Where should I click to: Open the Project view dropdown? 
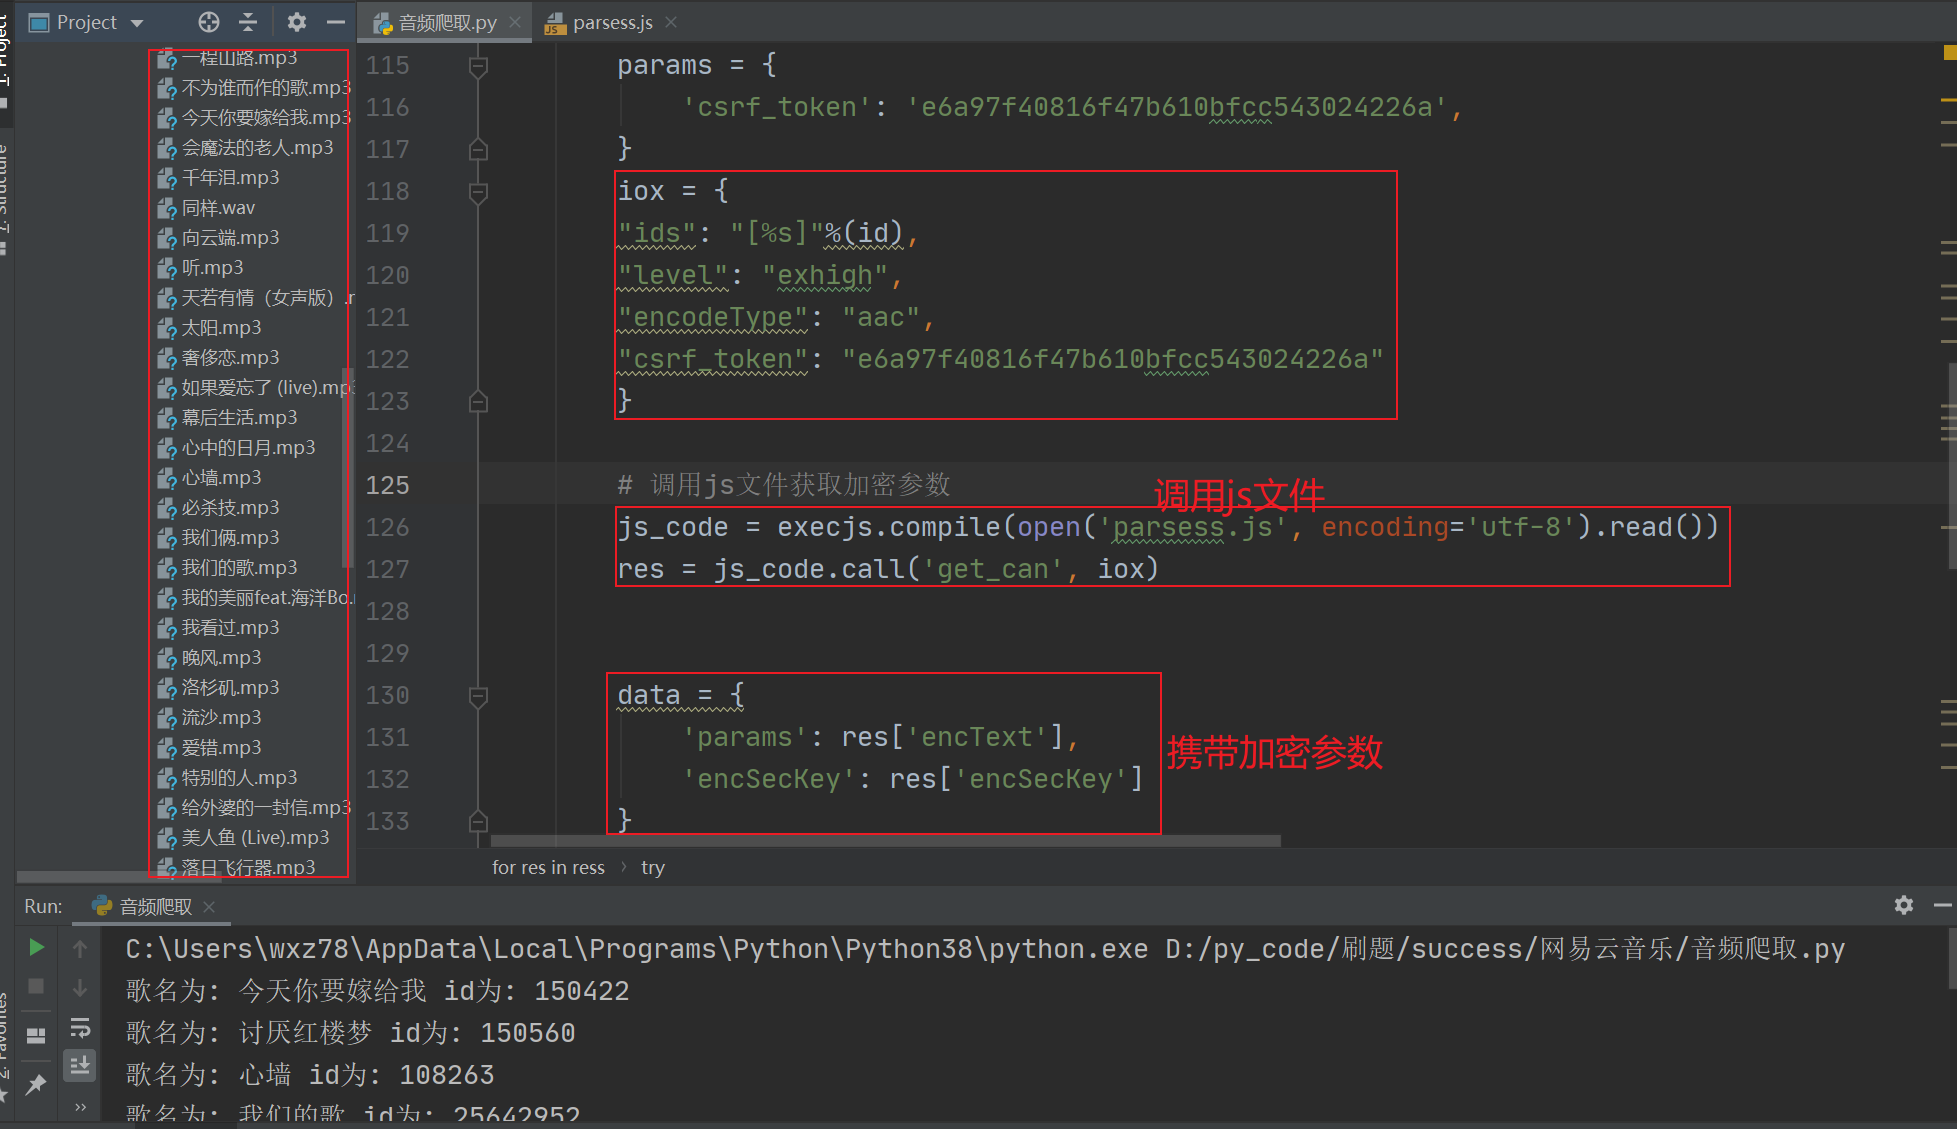coord(137,23)
